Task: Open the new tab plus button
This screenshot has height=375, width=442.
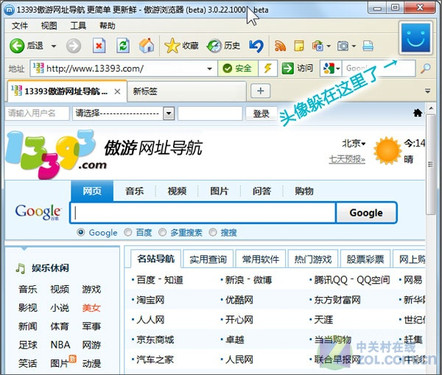Action: [260, 91]
